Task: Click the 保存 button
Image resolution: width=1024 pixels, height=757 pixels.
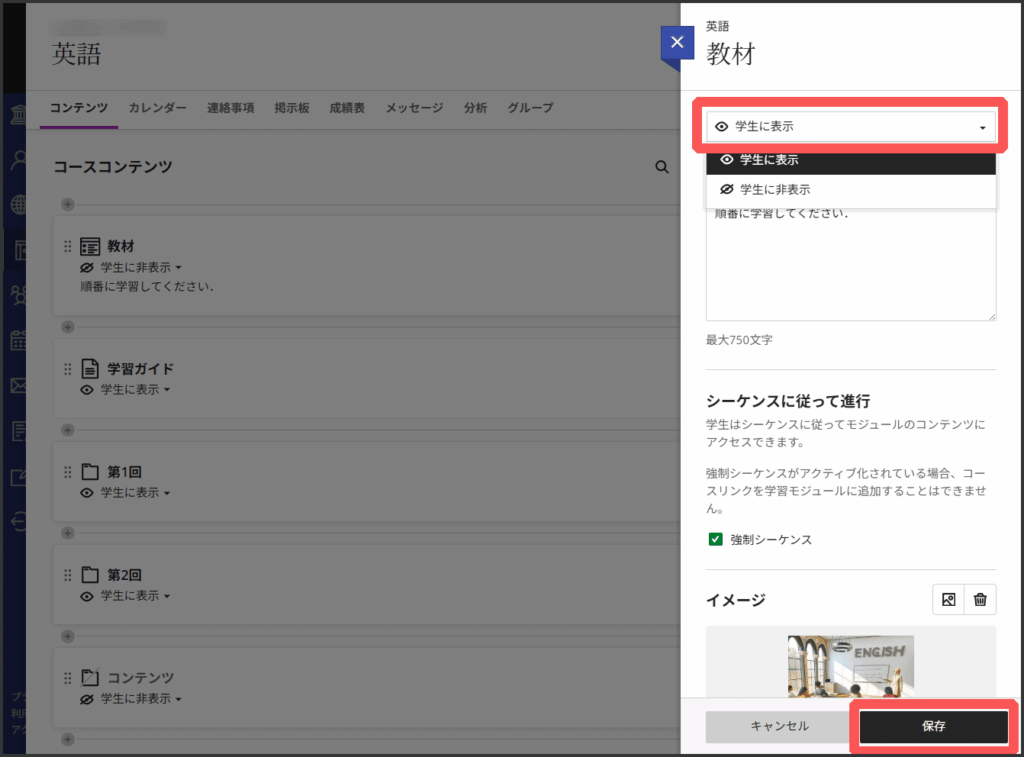Action: [933, 726]
